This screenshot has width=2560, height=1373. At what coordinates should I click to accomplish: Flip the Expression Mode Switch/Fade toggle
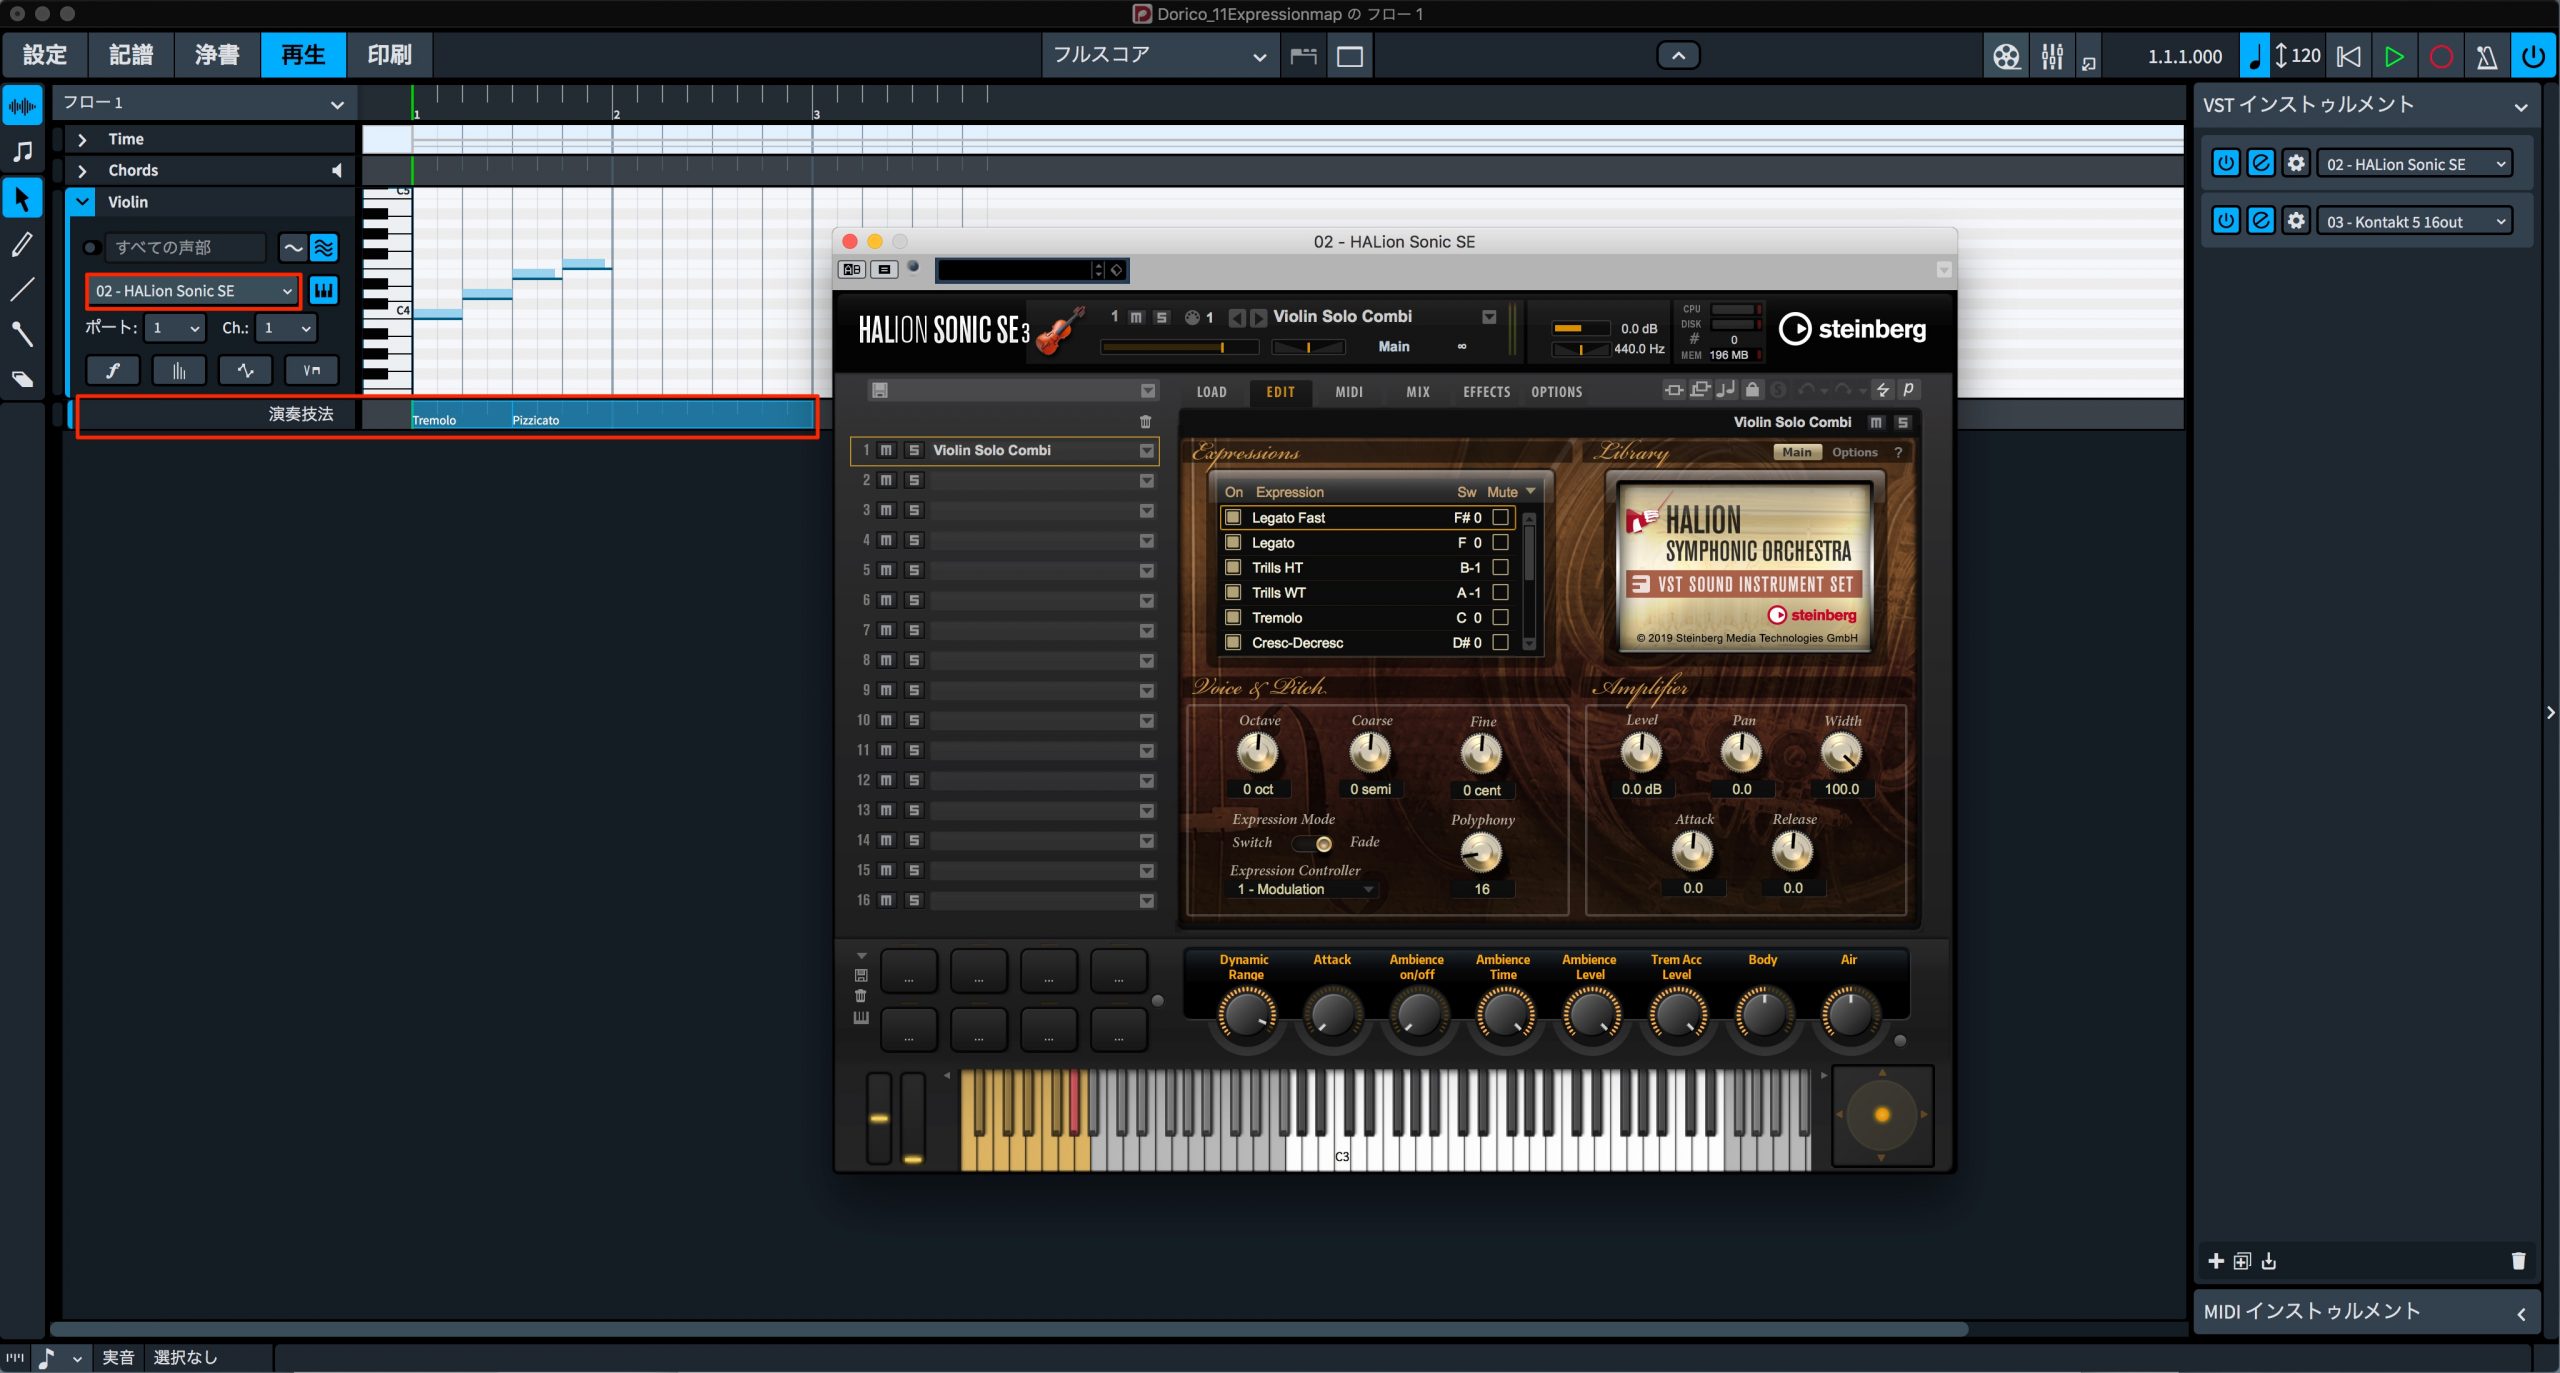pos(1312,843)
